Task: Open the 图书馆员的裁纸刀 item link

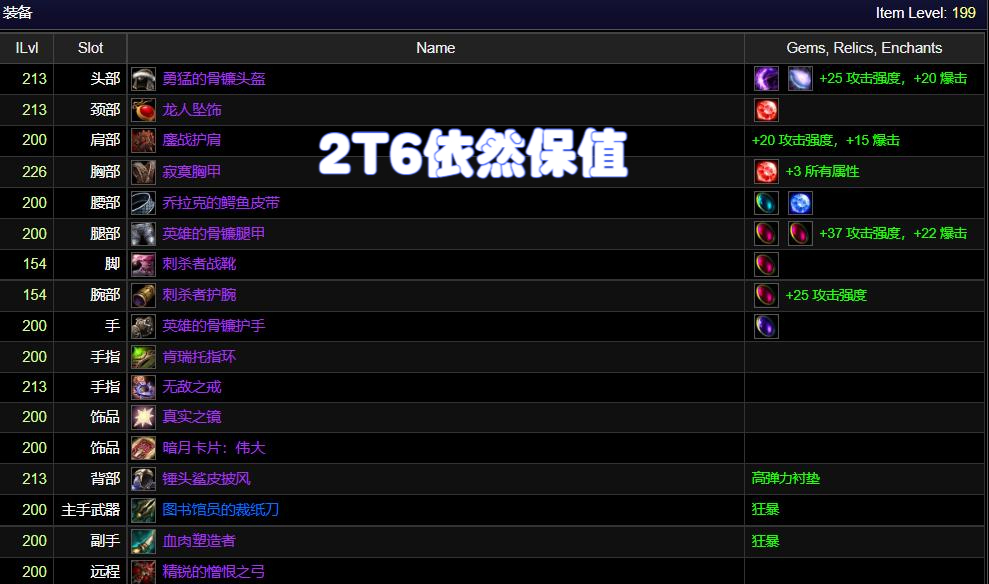Action: coord(221,510)
